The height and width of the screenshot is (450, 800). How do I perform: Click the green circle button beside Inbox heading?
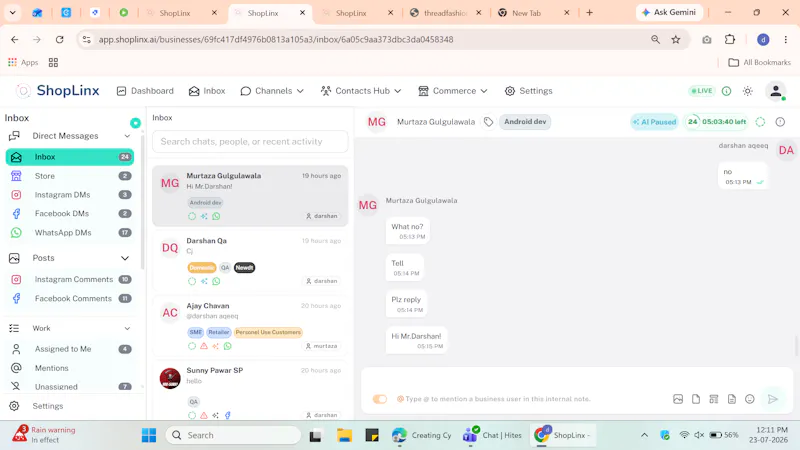pos(135,123)
